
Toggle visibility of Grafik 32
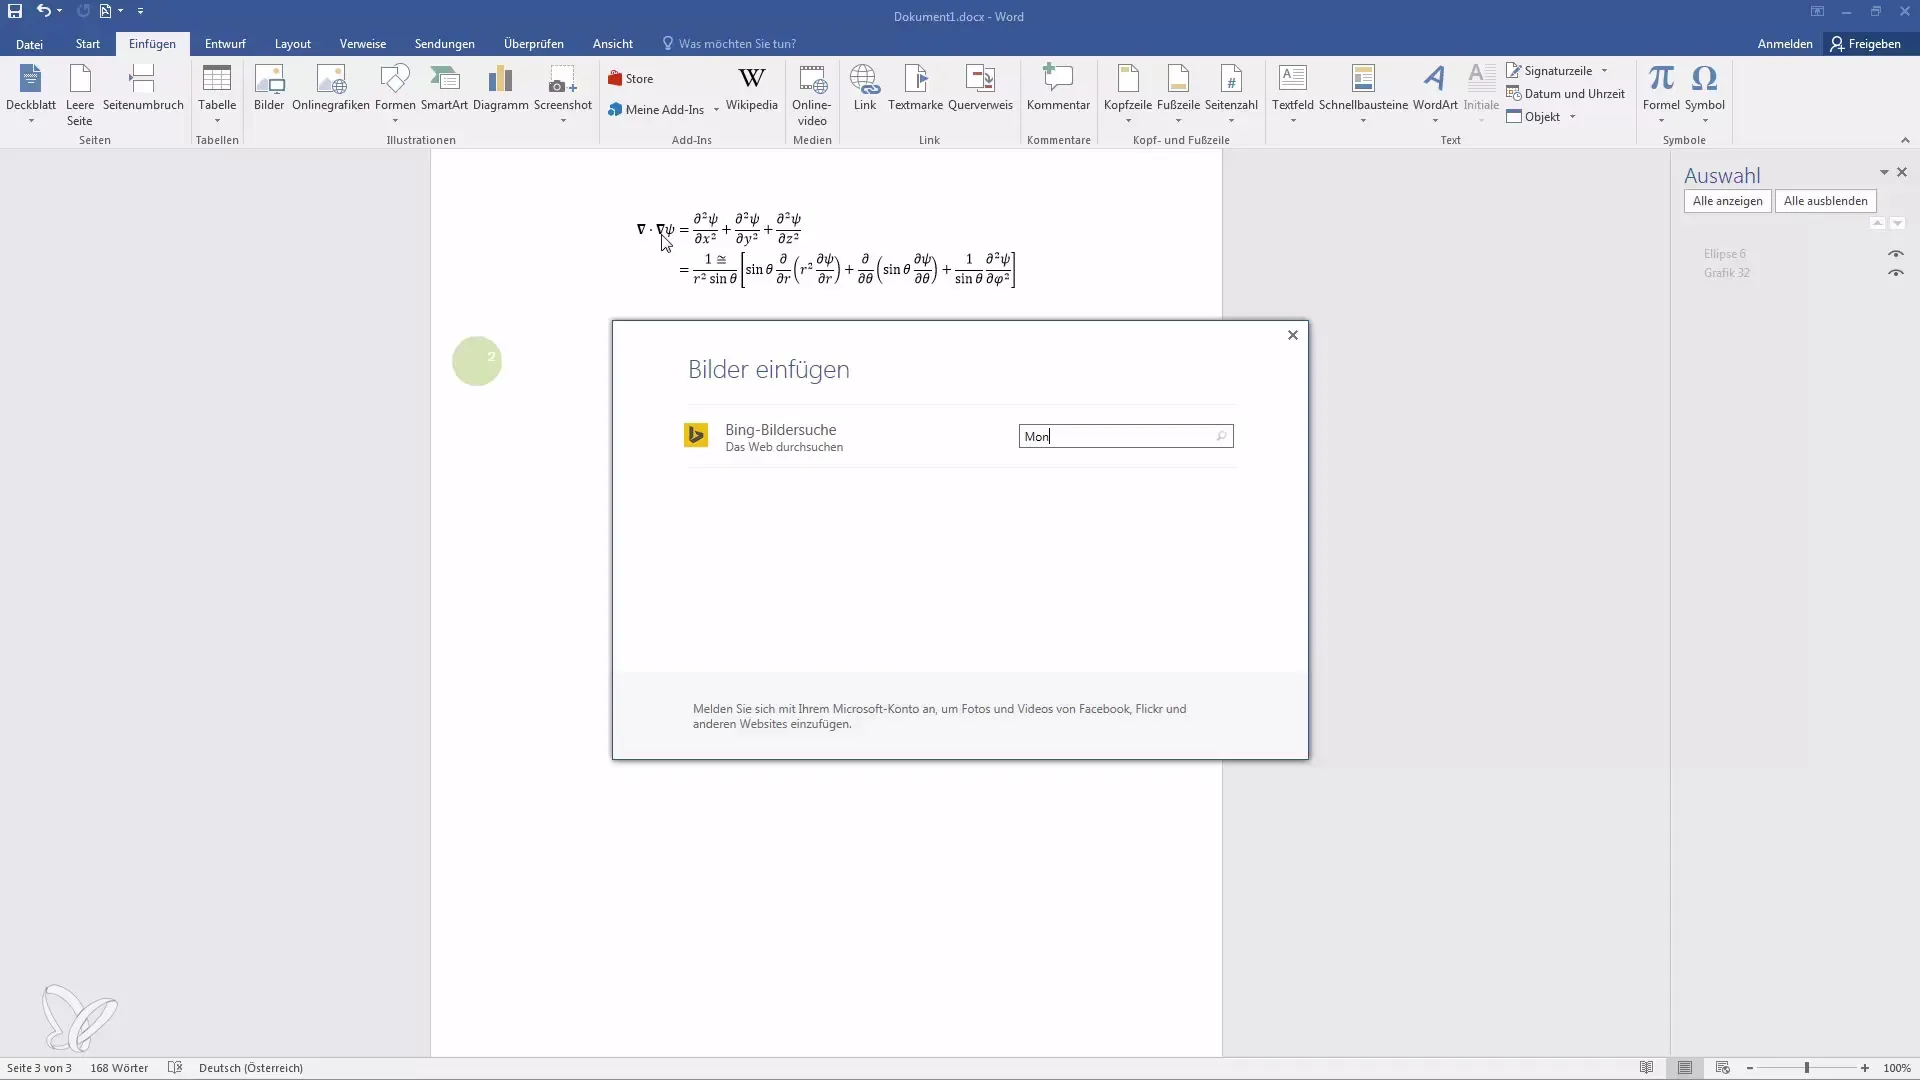(x=1895, y=273)
